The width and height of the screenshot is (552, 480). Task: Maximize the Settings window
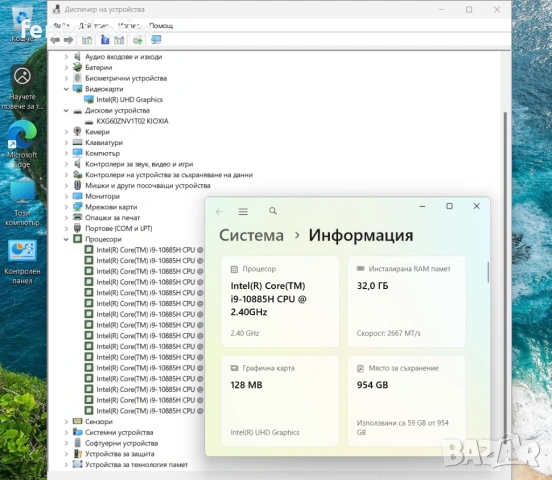click(x=450, y=206)
